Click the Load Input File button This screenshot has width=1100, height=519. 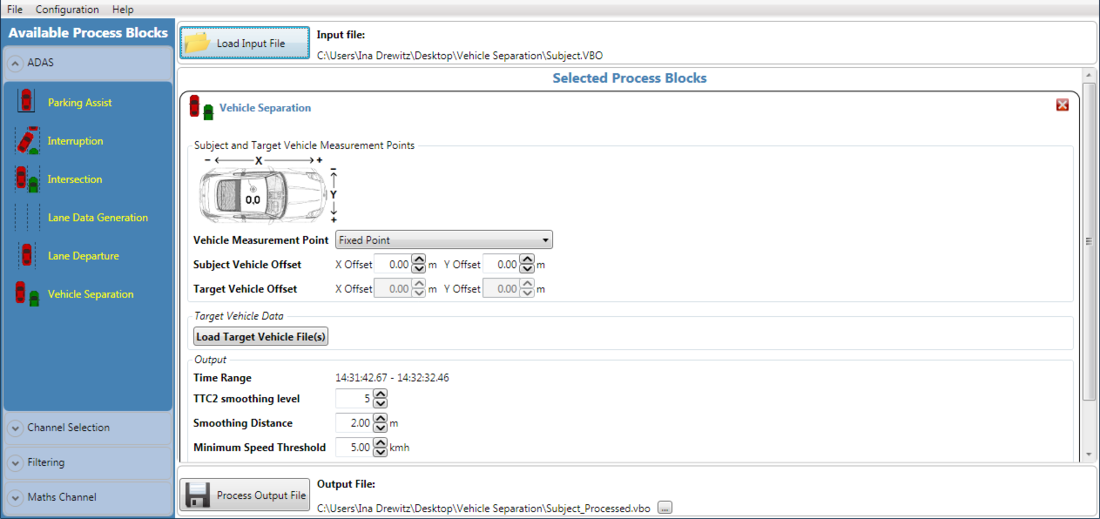click(x=245, y=44)
